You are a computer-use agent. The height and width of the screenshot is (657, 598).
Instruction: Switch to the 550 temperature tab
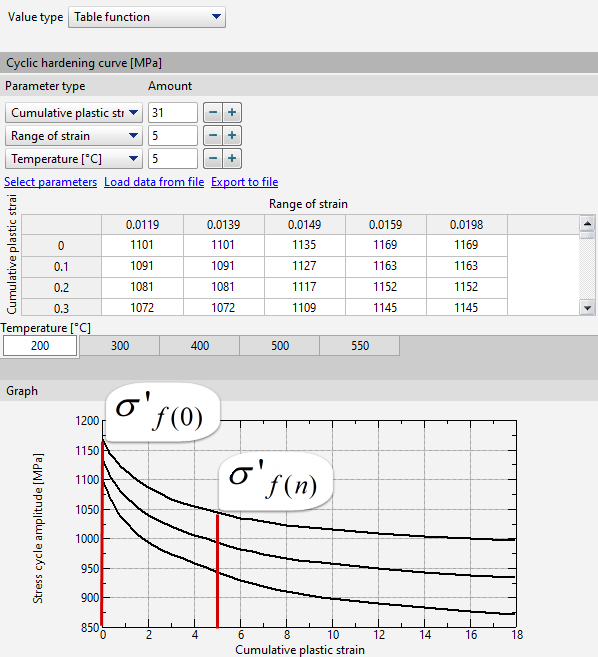click(x=360, y=346)
